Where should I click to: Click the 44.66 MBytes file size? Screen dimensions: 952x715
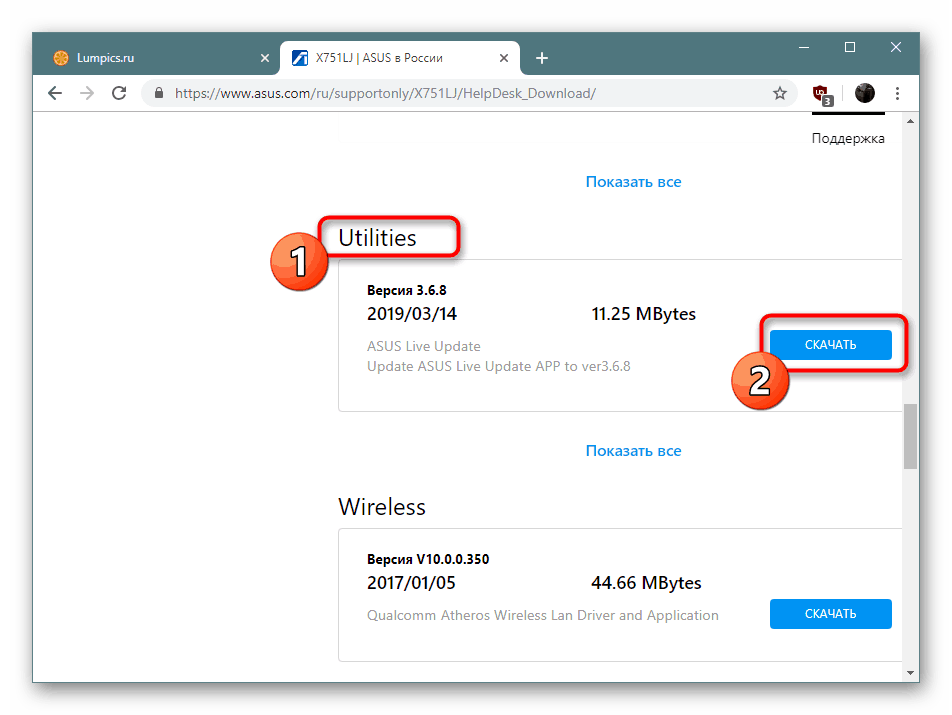pos(646,583)
